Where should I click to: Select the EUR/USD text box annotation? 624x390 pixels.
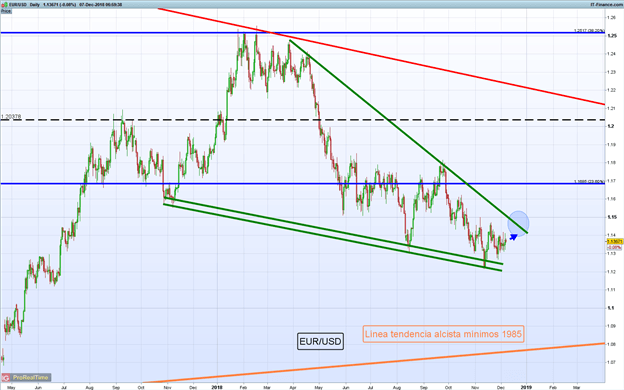(x=320, y=341)
